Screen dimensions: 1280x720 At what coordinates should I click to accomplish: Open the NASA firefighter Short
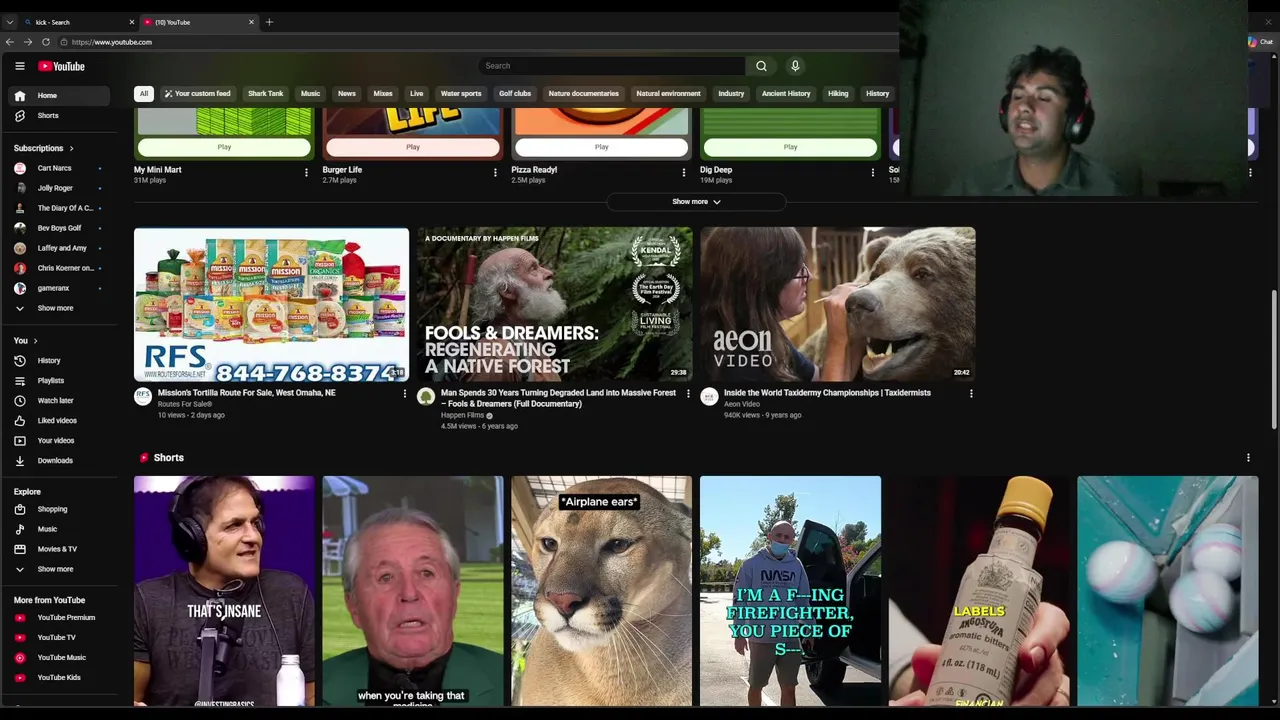click(x=790, y=591)
